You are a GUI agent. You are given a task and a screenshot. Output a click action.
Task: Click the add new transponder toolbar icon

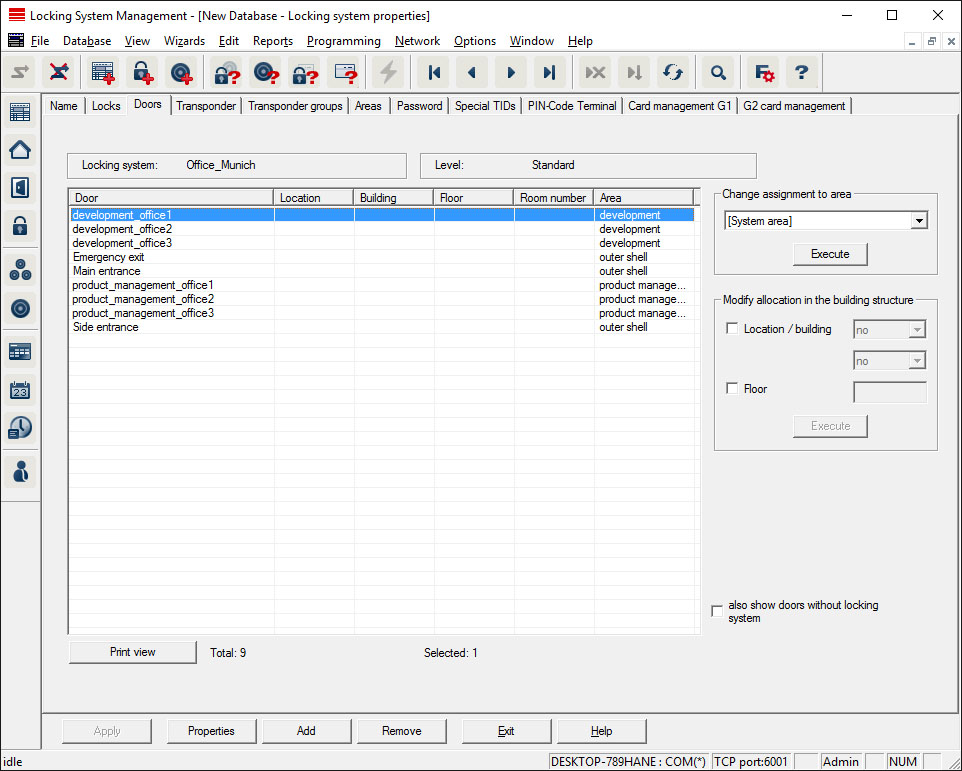click(181, 72)
